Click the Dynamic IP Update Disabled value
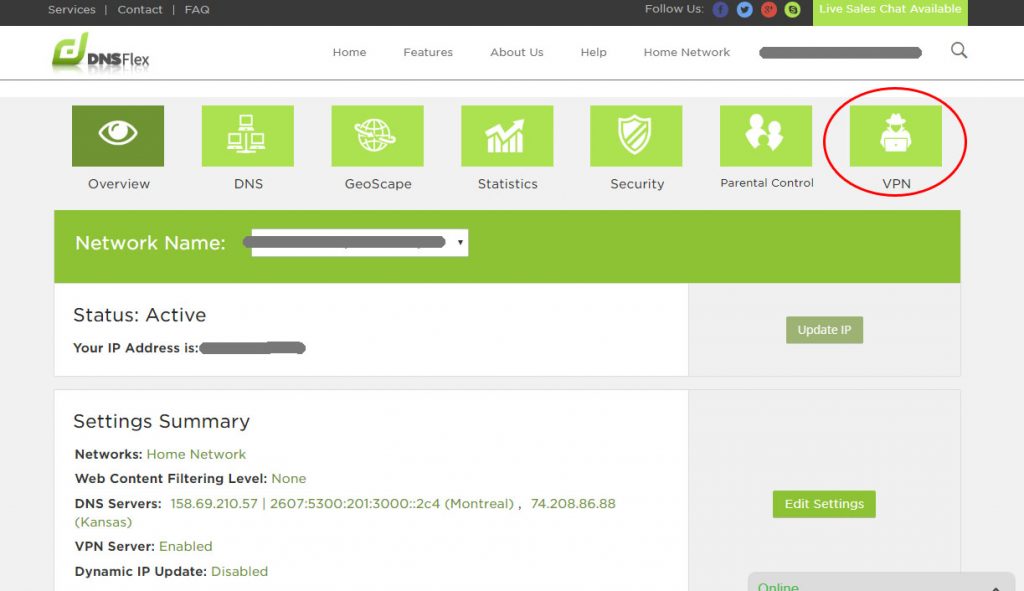The image size is (1024, 591). click(239, 571)
